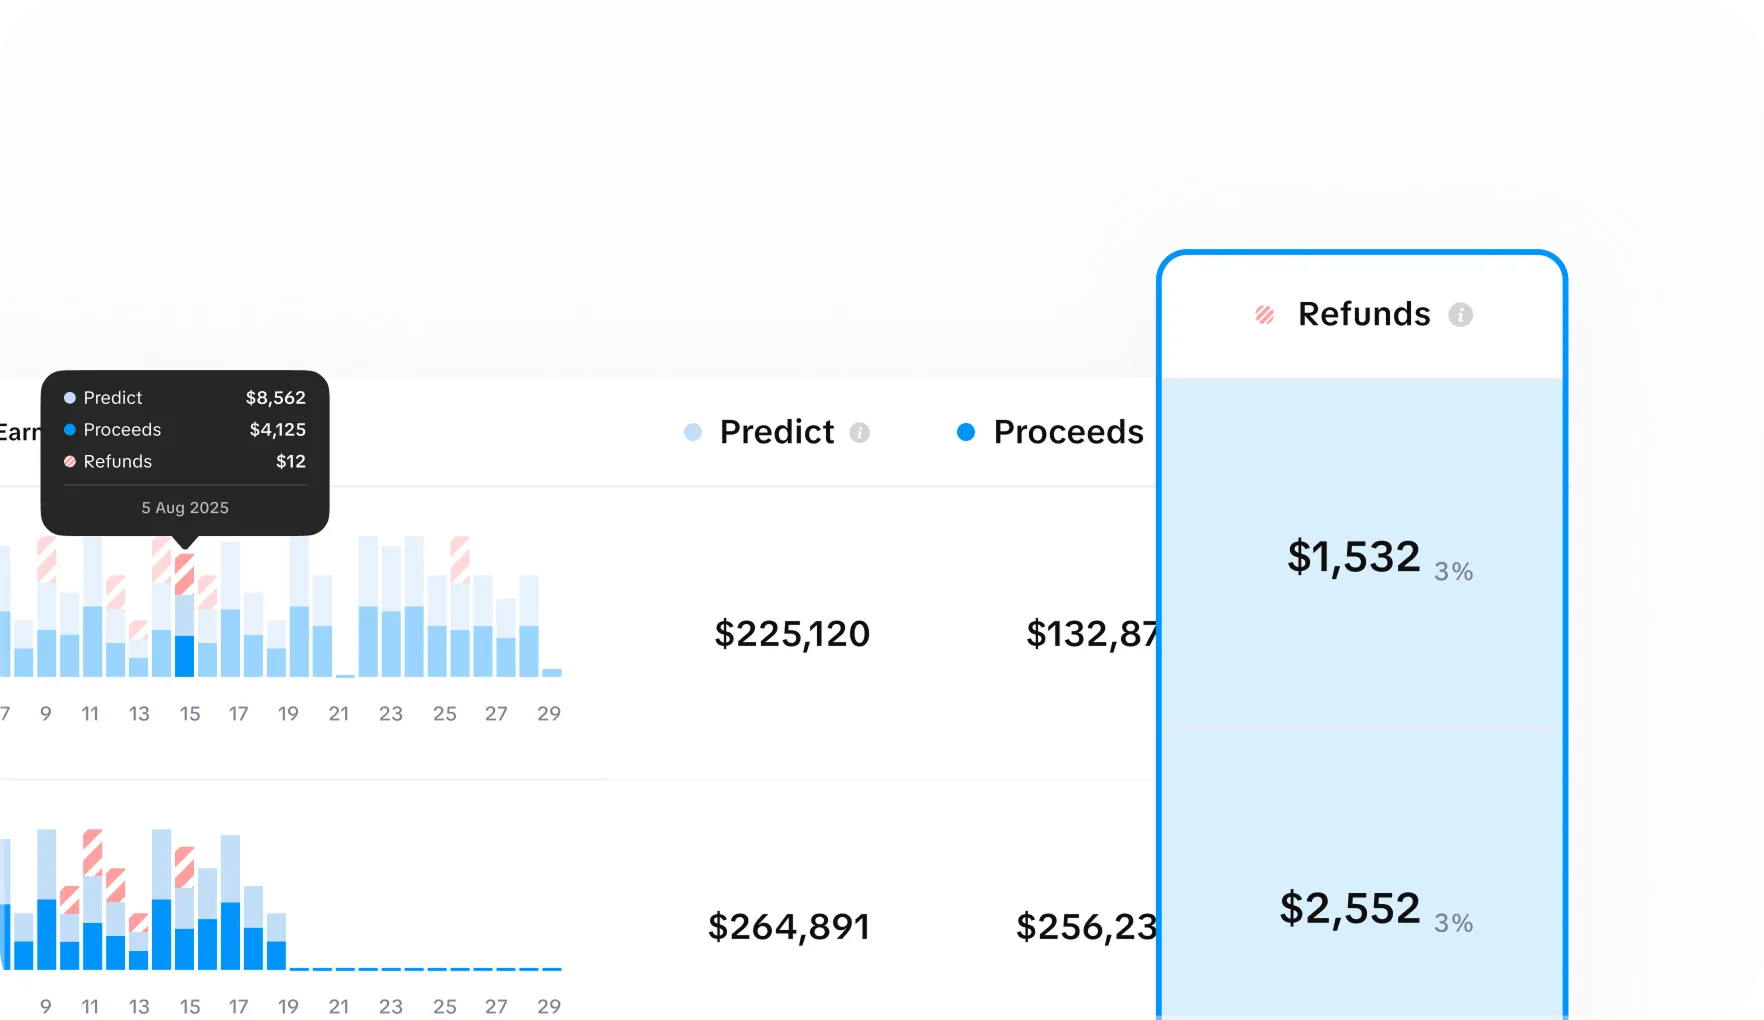Viewport: 1764px width, 1020px height.
Task: Select the striped red Refunds icon
Action: [x=1266, y=314]
